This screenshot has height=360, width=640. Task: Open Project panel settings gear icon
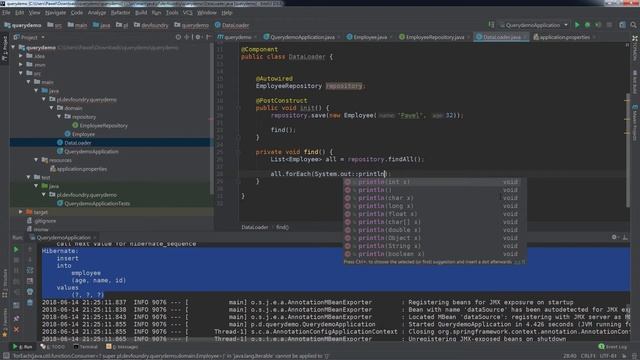tap(198, 37)
